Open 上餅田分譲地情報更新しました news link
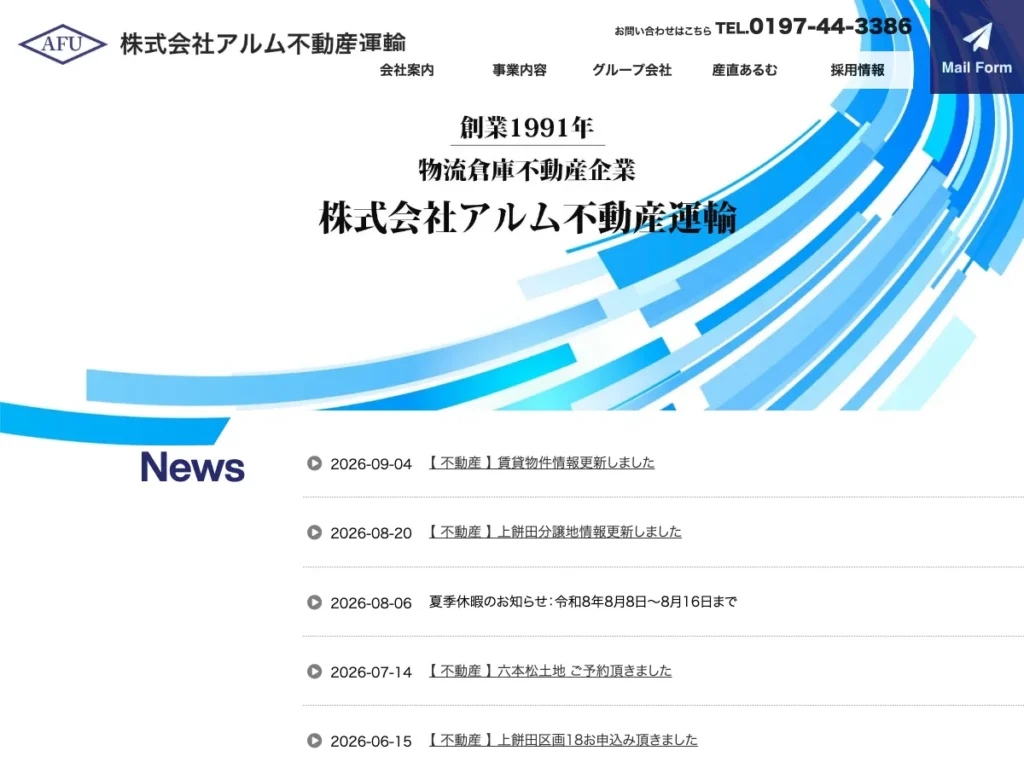 pyautogui.click(x=555, y=532)
